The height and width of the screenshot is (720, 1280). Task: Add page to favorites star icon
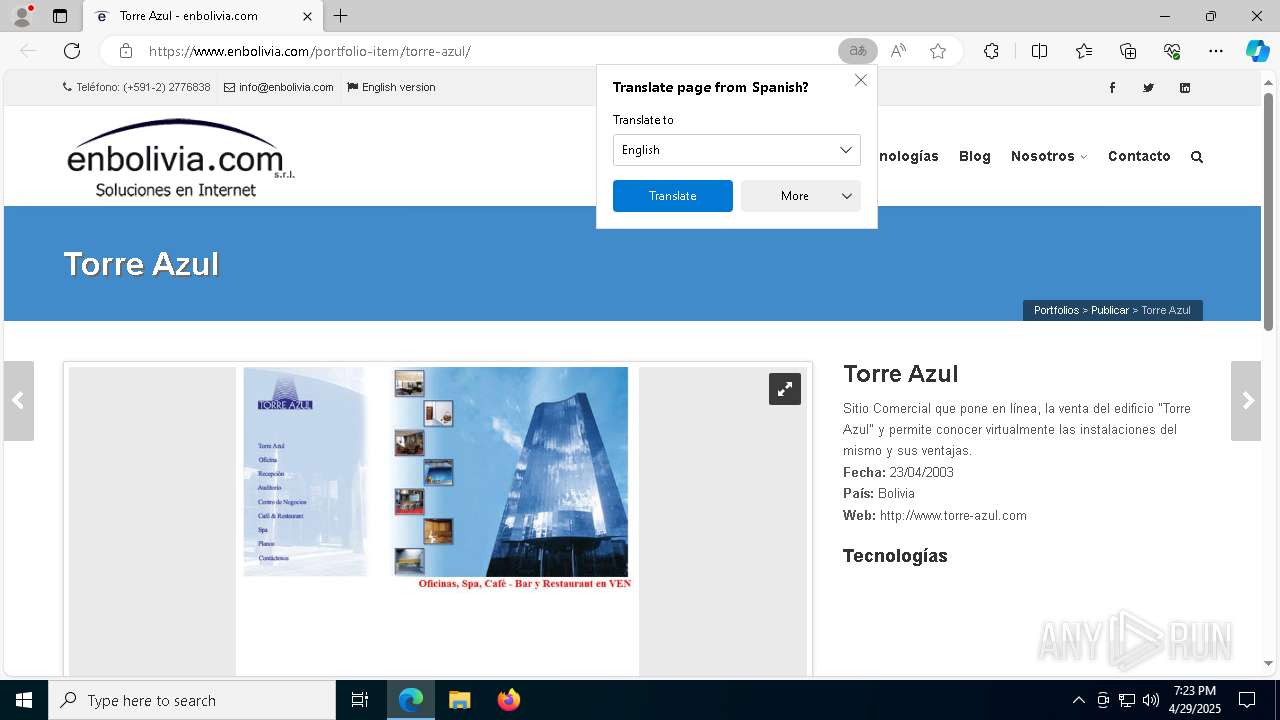pos(938,51)
